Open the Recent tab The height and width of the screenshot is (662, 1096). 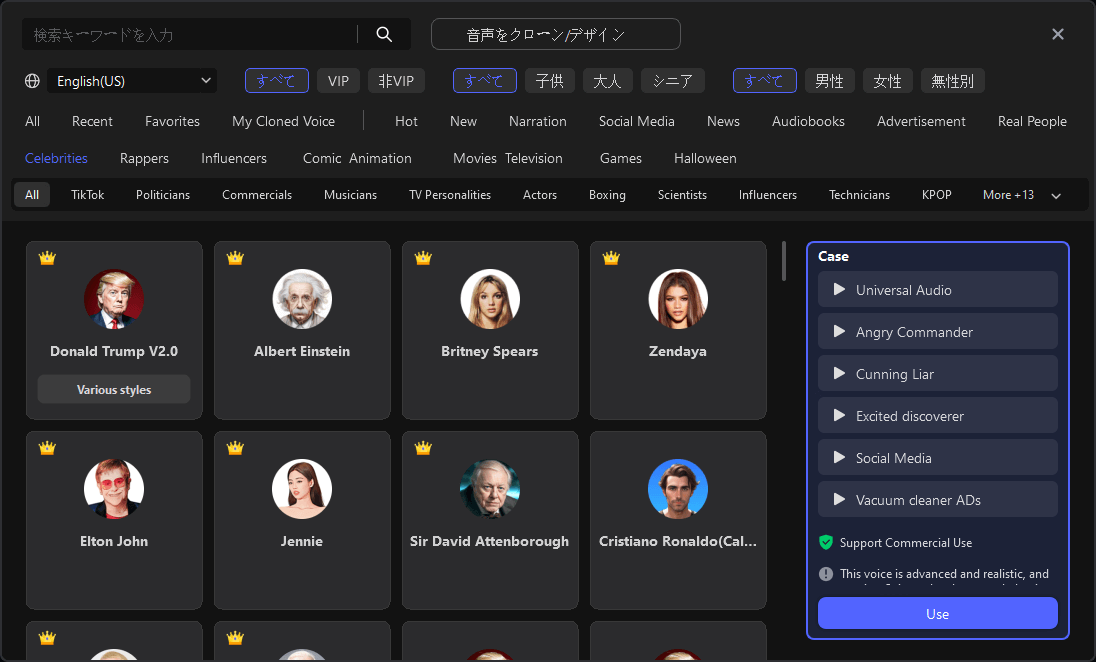[x=92, y=122]
